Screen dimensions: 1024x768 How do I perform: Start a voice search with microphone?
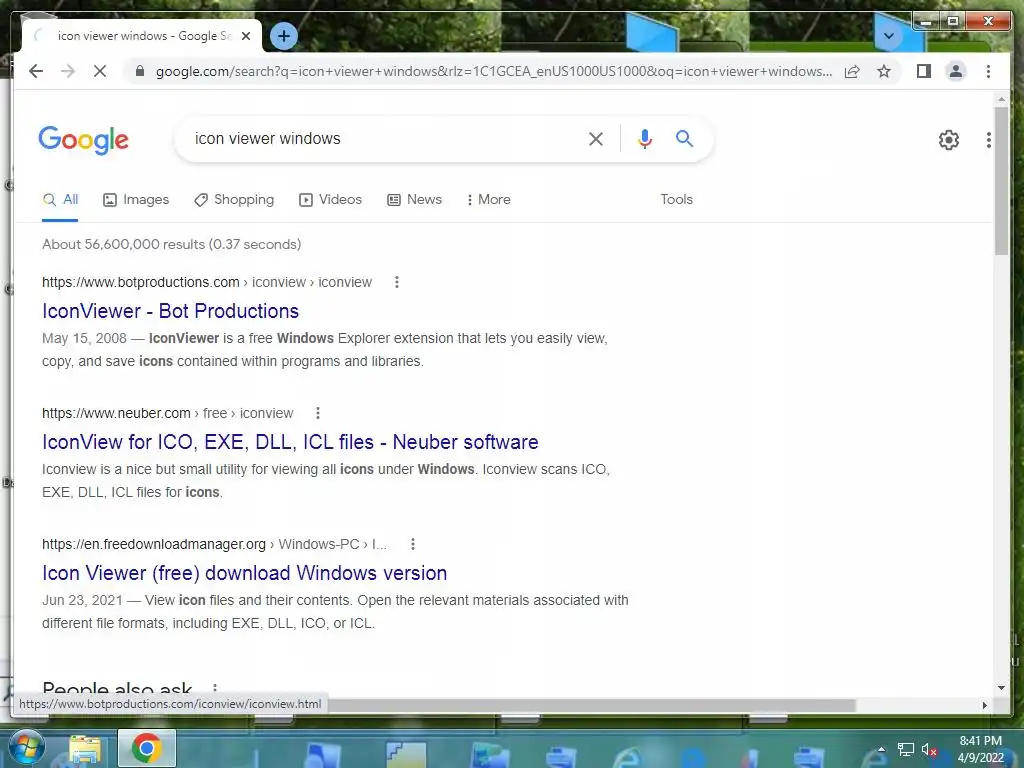click(645, 138)
